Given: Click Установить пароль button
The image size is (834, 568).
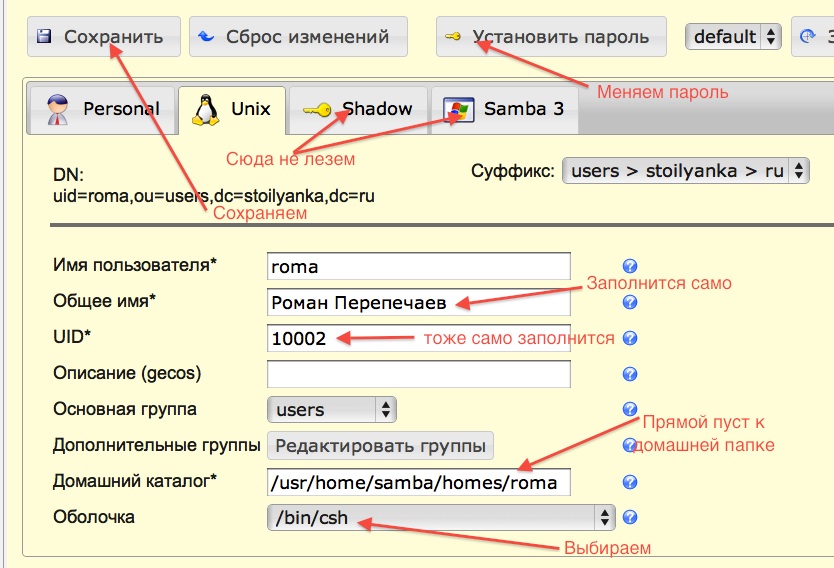Looking at the screenshot, I should click(549, 37).
